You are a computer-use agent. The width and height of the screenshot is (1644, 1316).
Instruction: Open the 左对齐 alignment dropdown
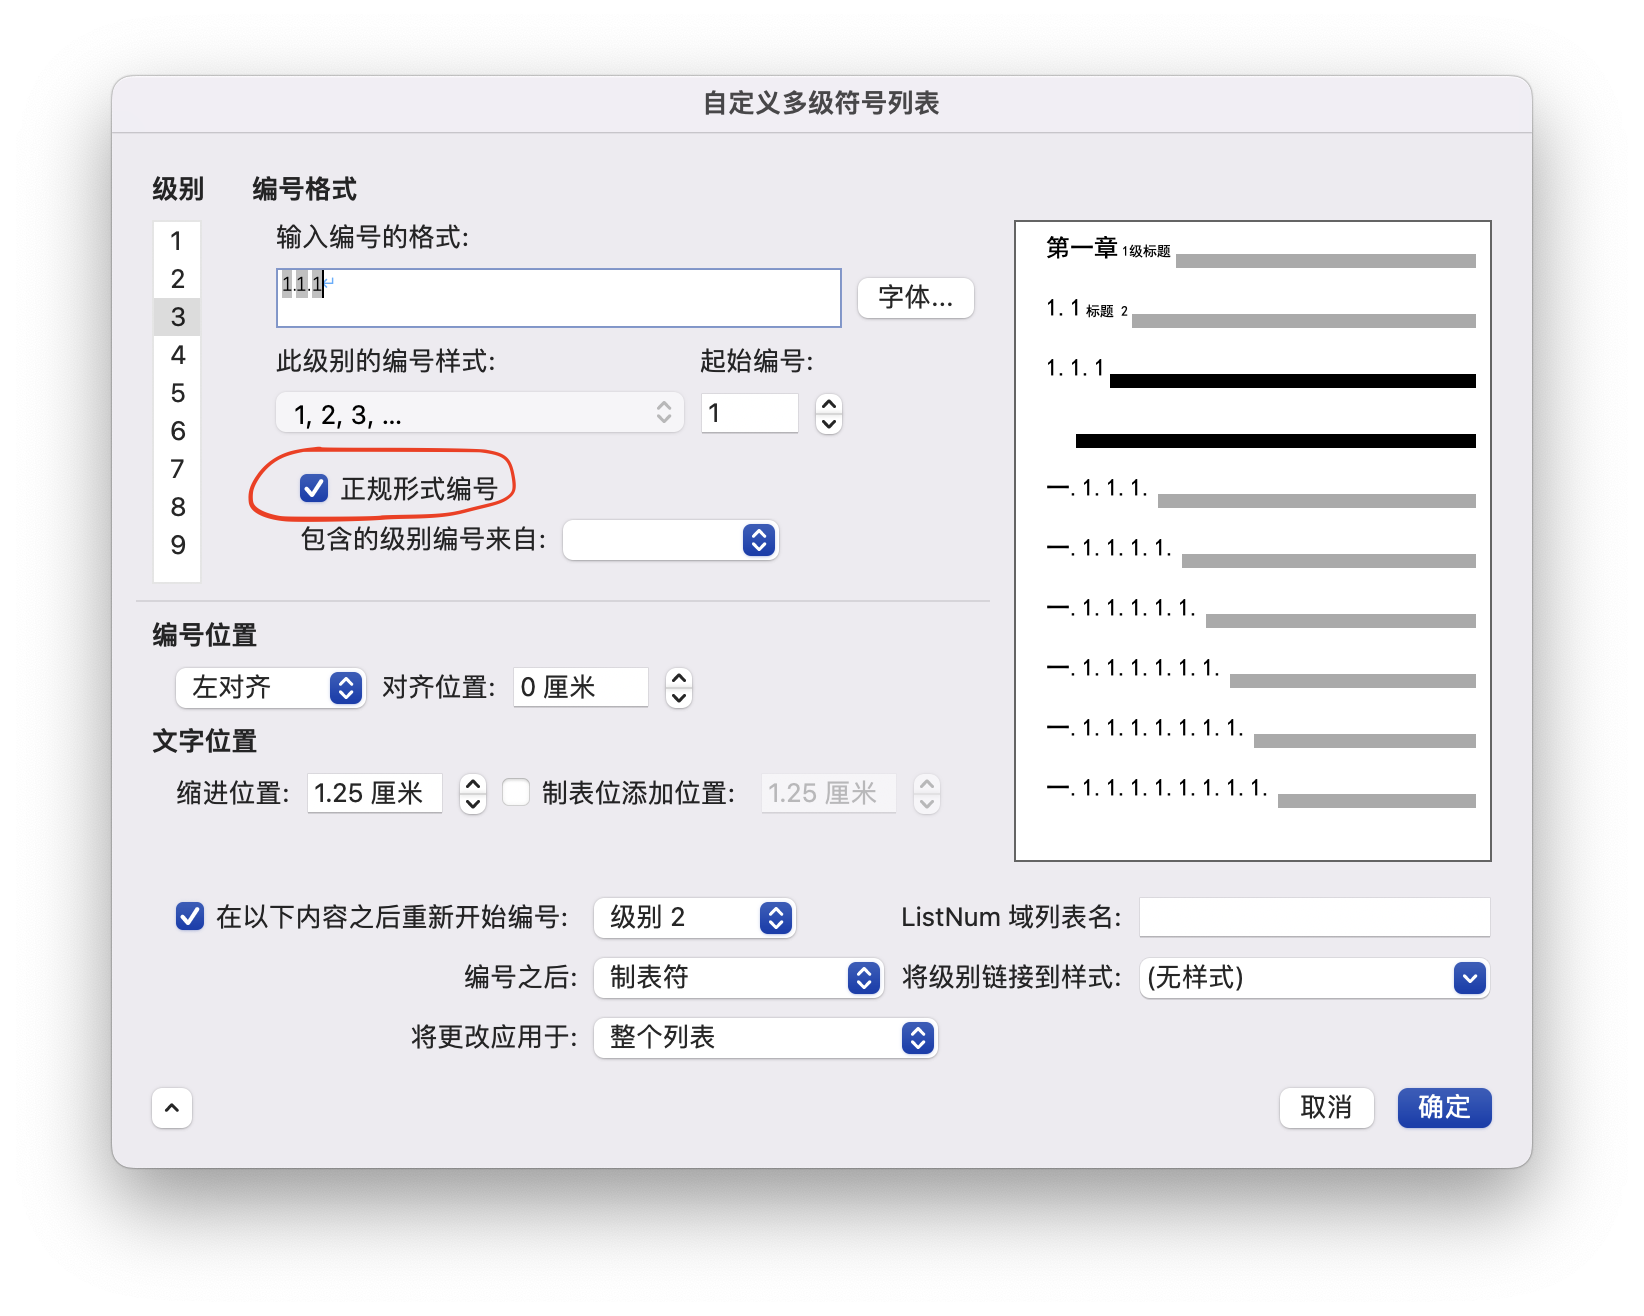click(x=270, y=688)
